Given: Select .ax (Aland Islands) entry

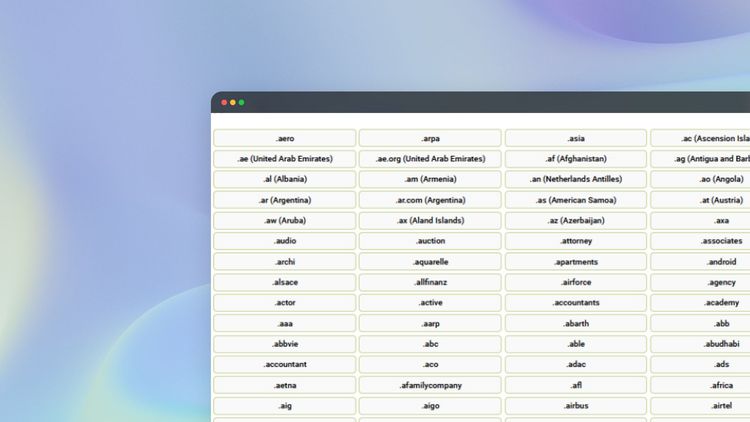Looking at the screenshot, I should [430, 221].
